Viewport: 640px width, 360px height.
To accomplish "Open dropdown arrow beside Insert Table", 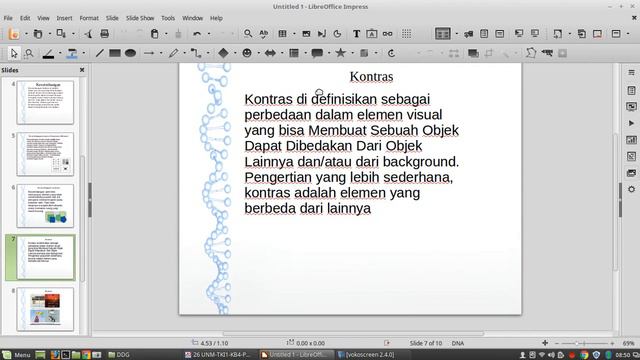I will point(294,34).
